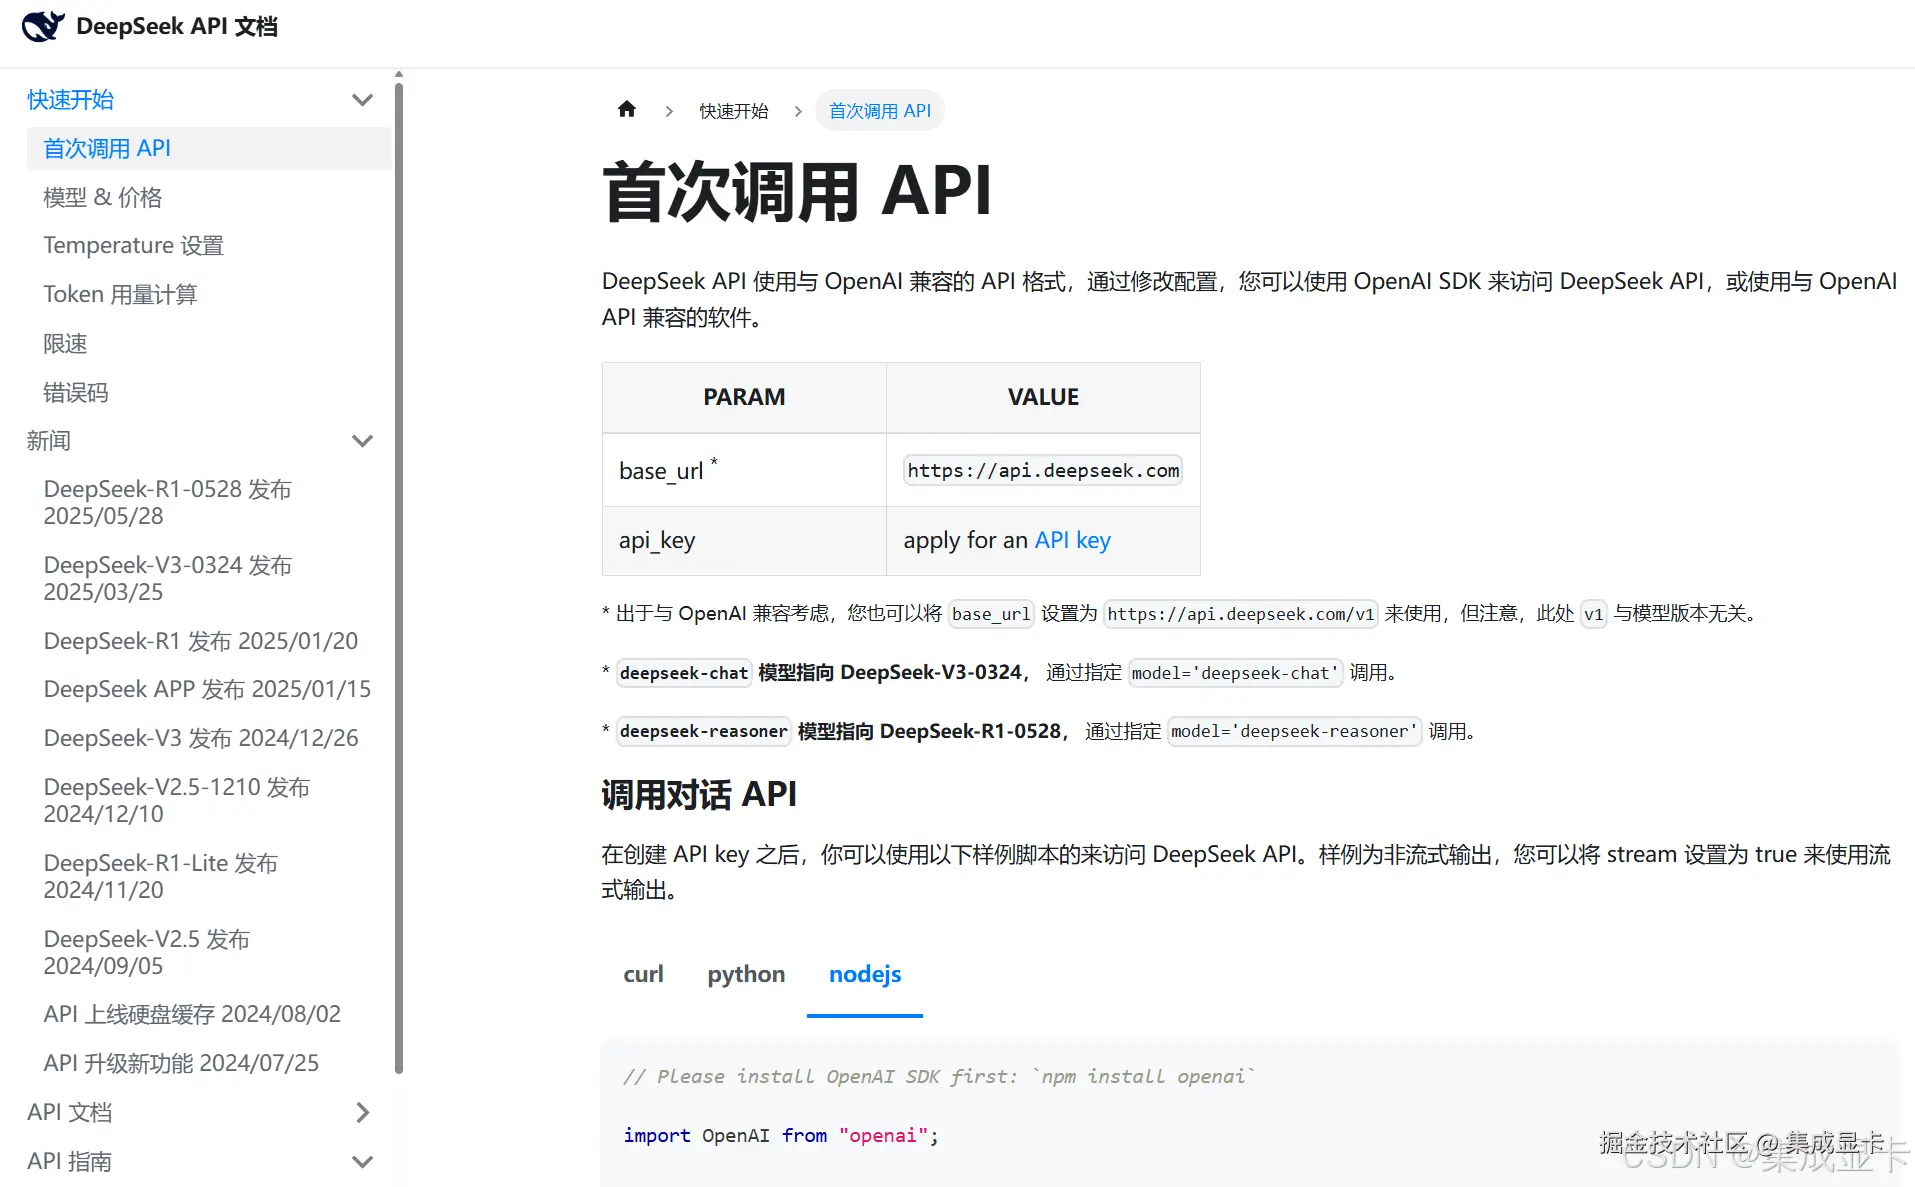This screenshot has height=1187, width=1915.
Task: Click the 快速开始 sidebar category label
Action: click(70, 100)
